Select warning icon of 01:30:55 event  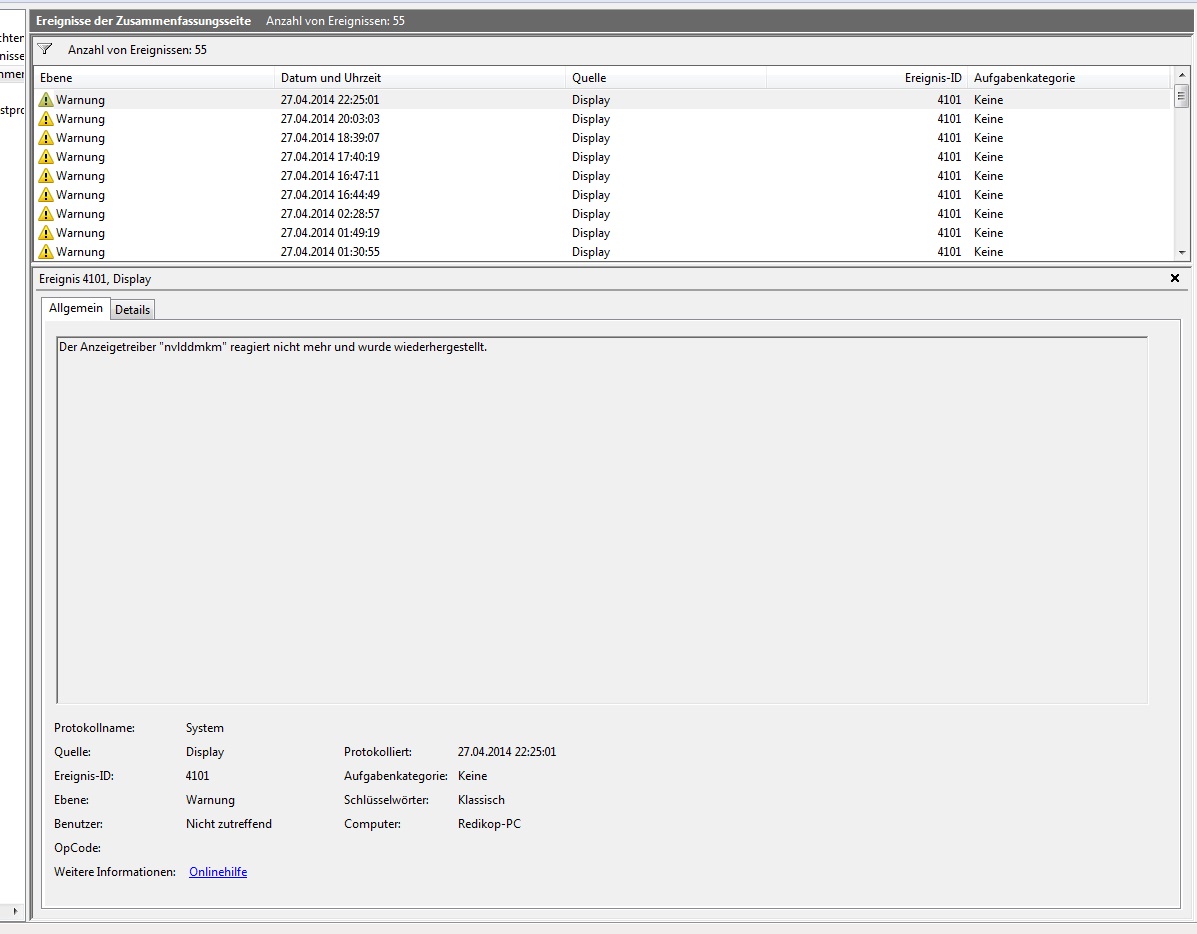[46, 251]
